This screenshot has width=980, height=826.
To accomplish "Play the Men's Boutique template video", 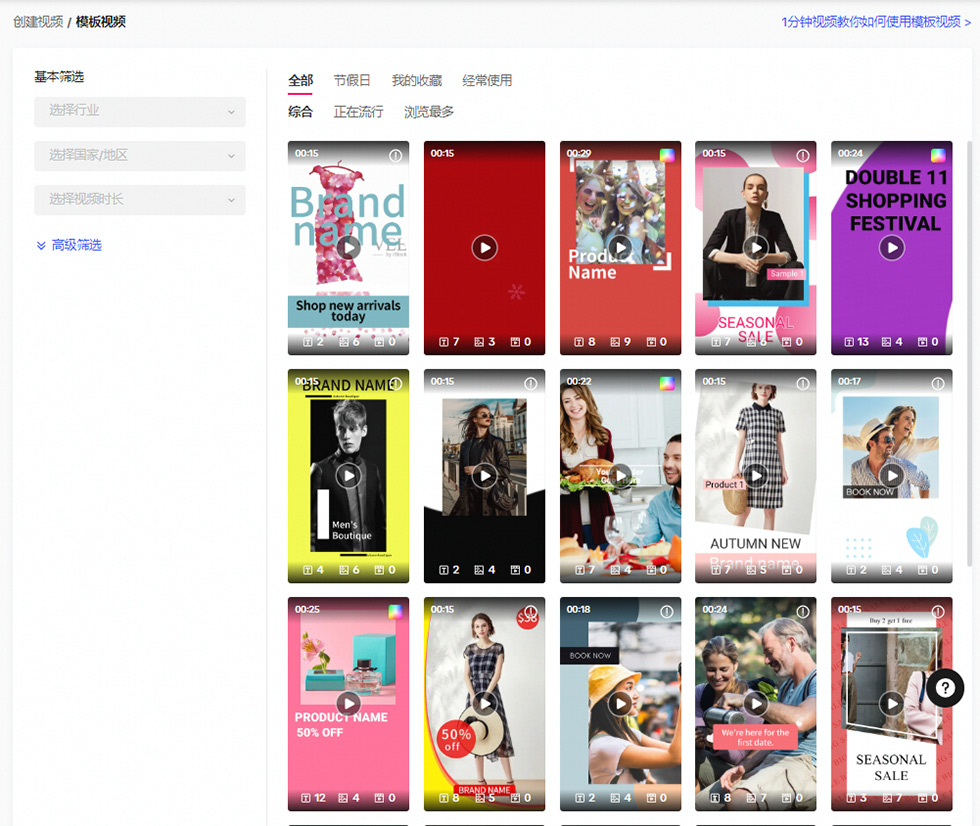I will pyautogui.click(x=348, y=476).
